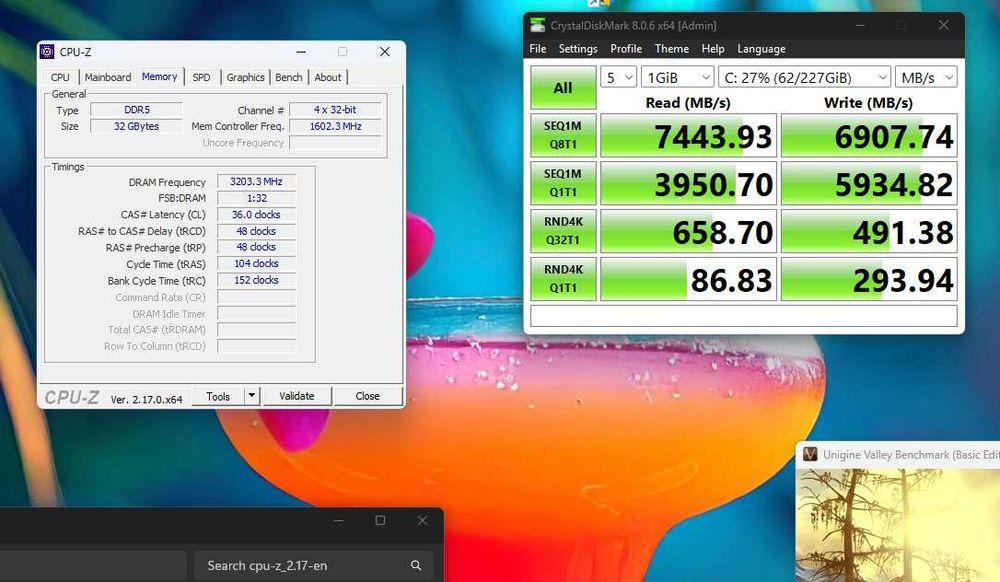
Task: Click the Search cpu-z_2.17-en field
Action: click(x=313, y=565)
